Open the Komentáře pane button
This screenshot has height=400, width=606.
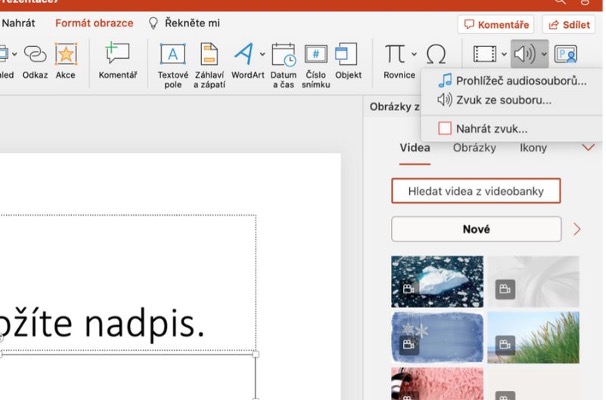pos(496,25)
